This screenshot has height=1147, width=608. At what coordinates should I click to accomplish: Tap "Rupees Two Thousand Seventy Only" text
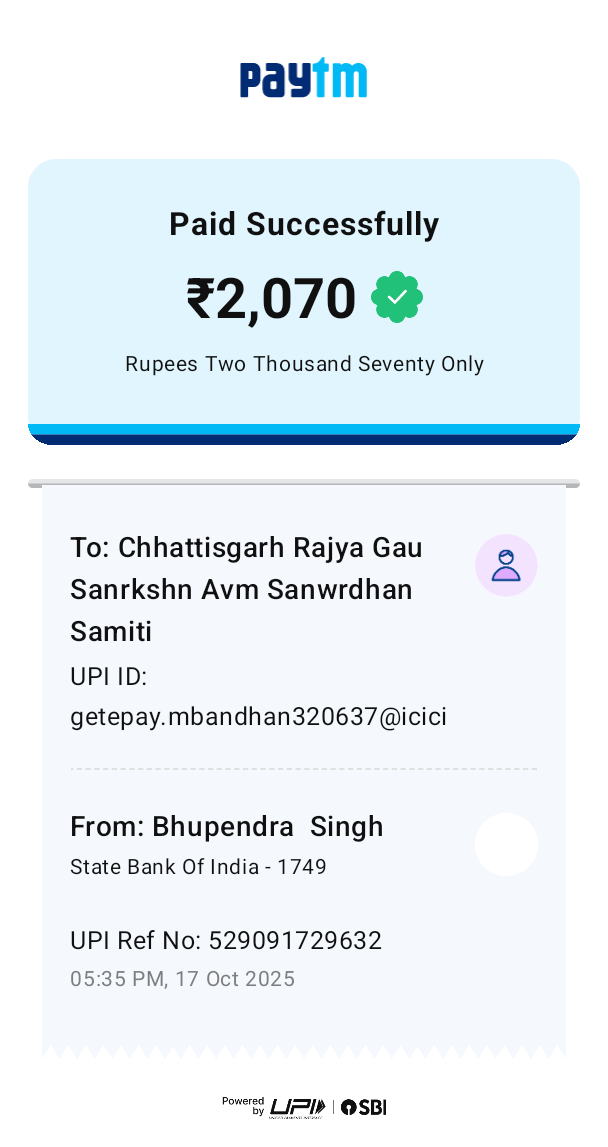pyautogui.click(x=304, y=364)
